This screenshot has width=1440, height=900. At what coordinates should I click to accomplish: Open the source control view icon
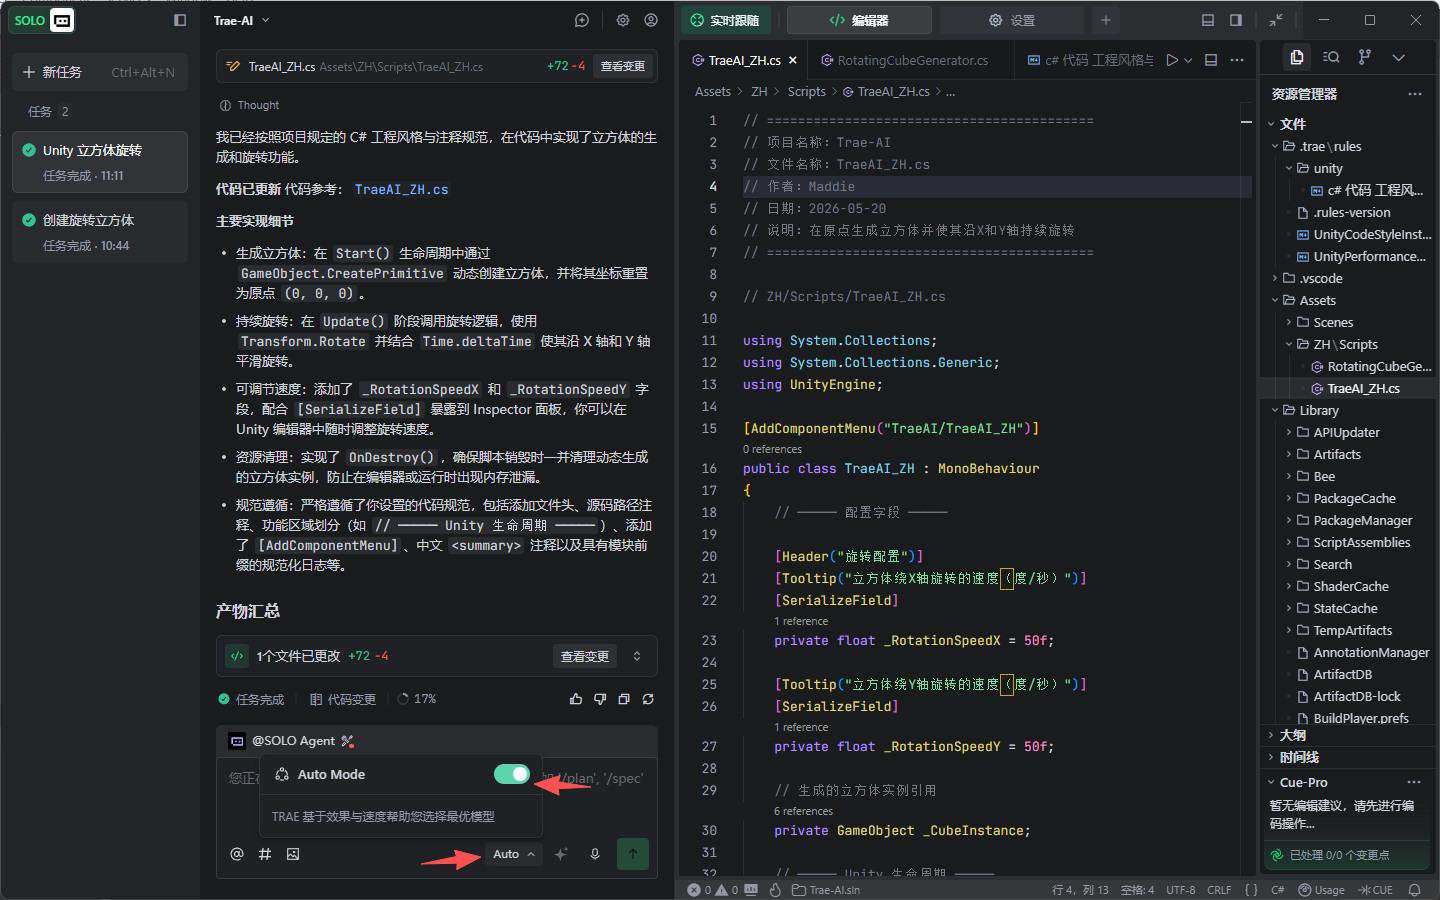pos(1365,57)
